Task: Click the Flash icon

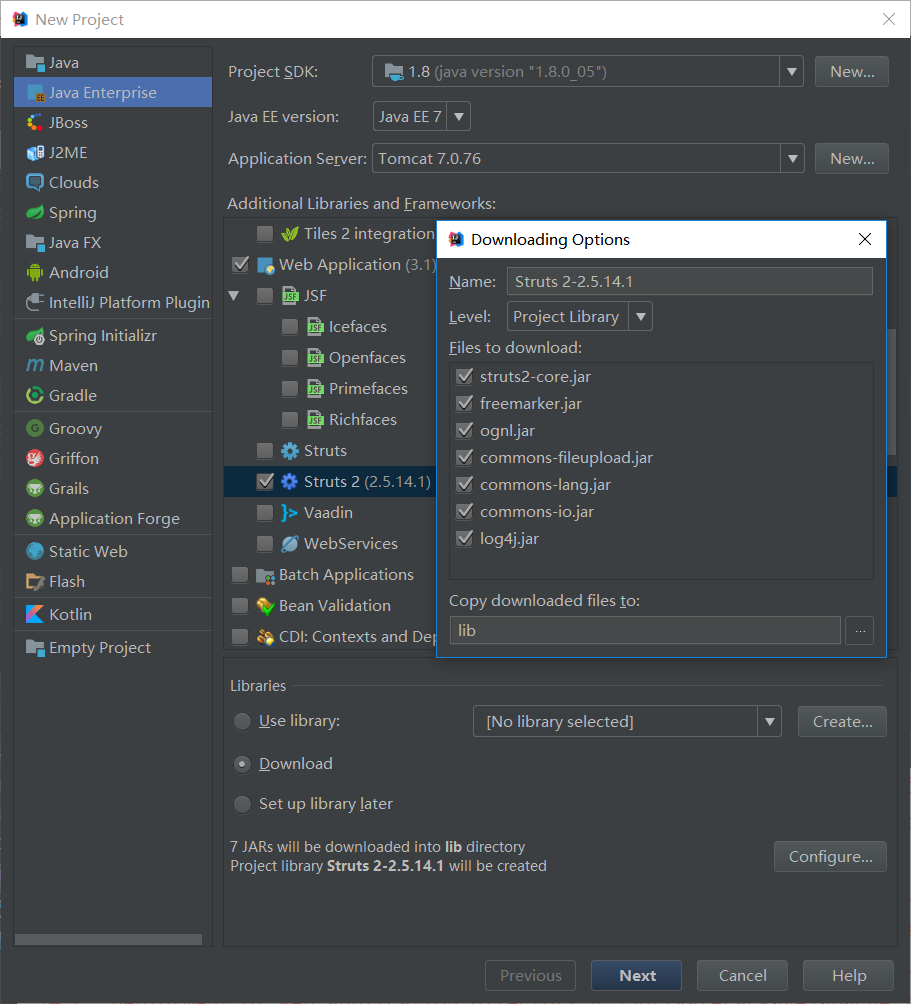Action: tap(35, 581)
